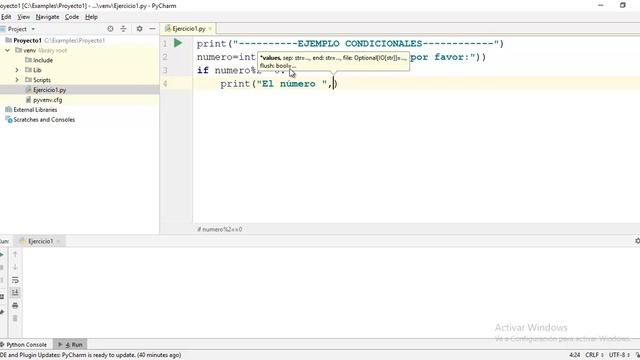This screenshot has height=360, width=640.
Task: Click the breadcrumb 'numero%2==0'
Action: pyautogui.click(x=220, y=229)
